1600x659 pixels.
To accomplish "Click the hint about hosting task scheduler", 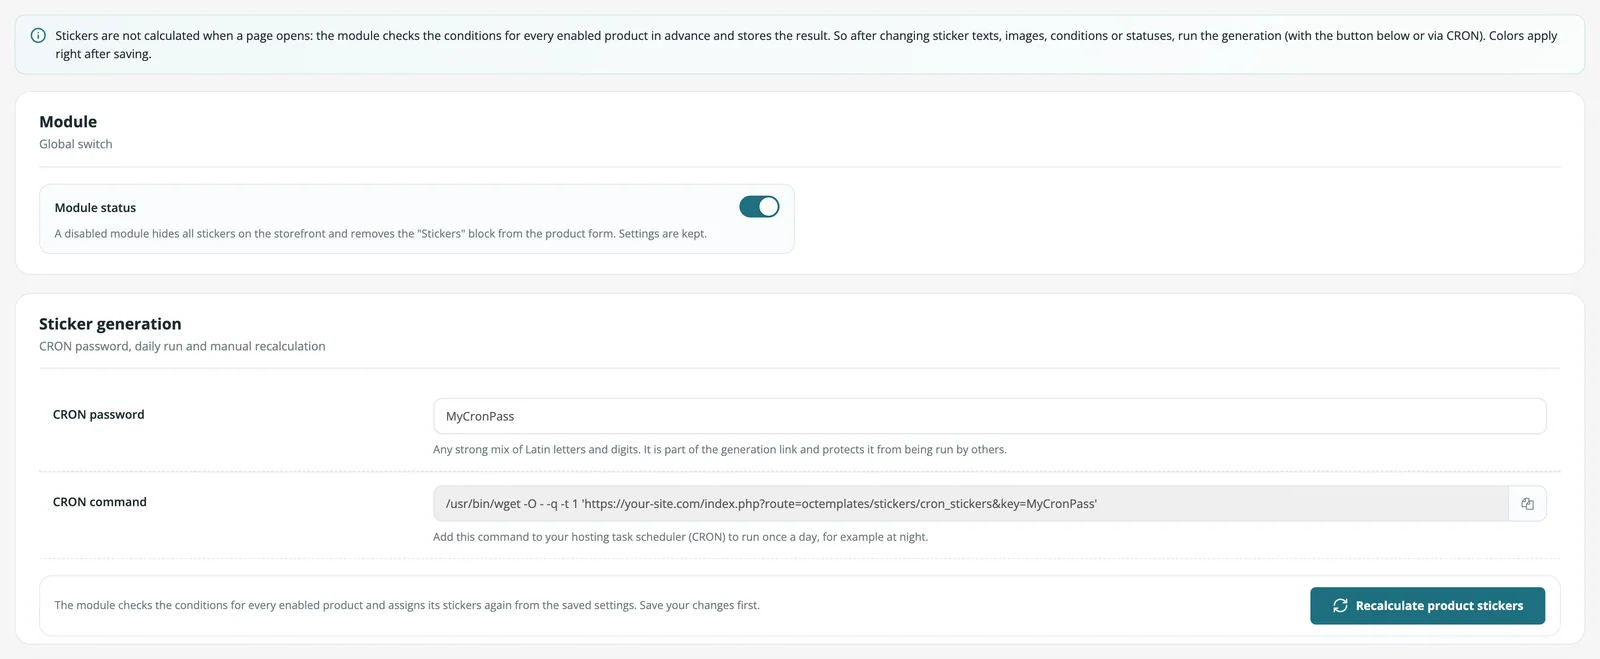I will coord(680,537).
